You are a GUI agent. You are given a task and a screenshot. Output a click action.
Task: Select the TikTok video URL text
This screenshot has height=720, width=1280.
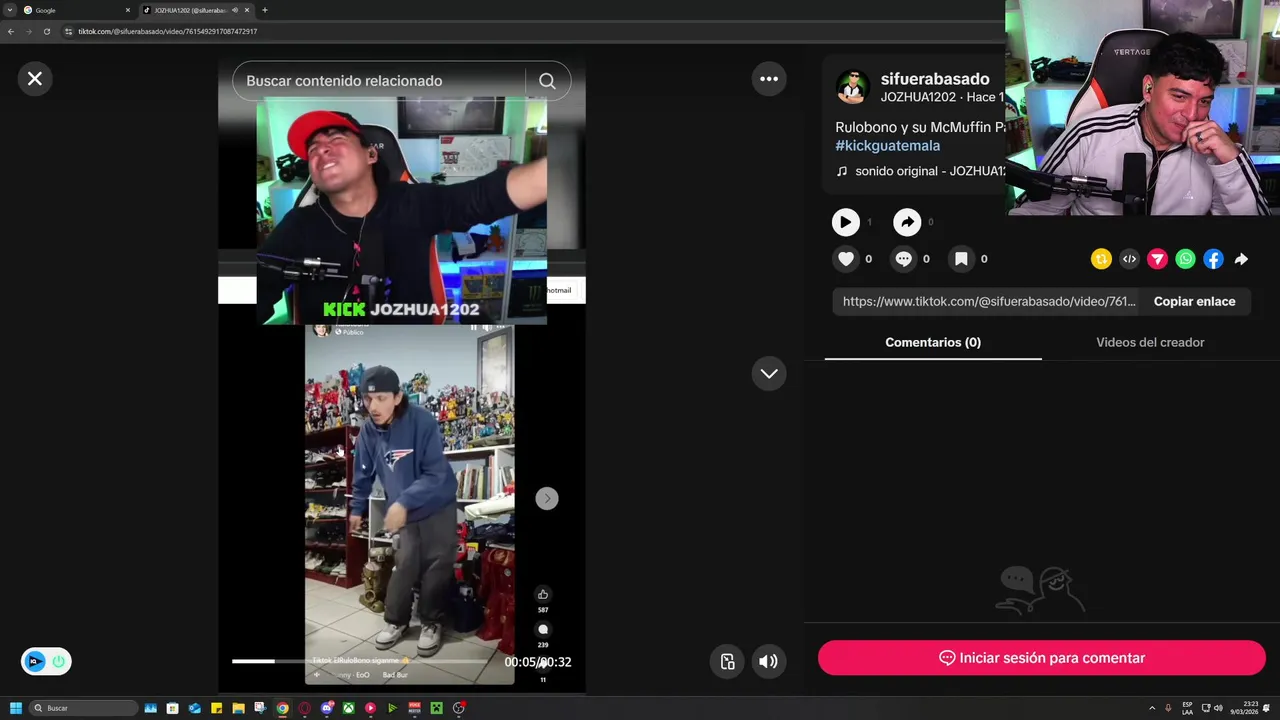point(989,301)
